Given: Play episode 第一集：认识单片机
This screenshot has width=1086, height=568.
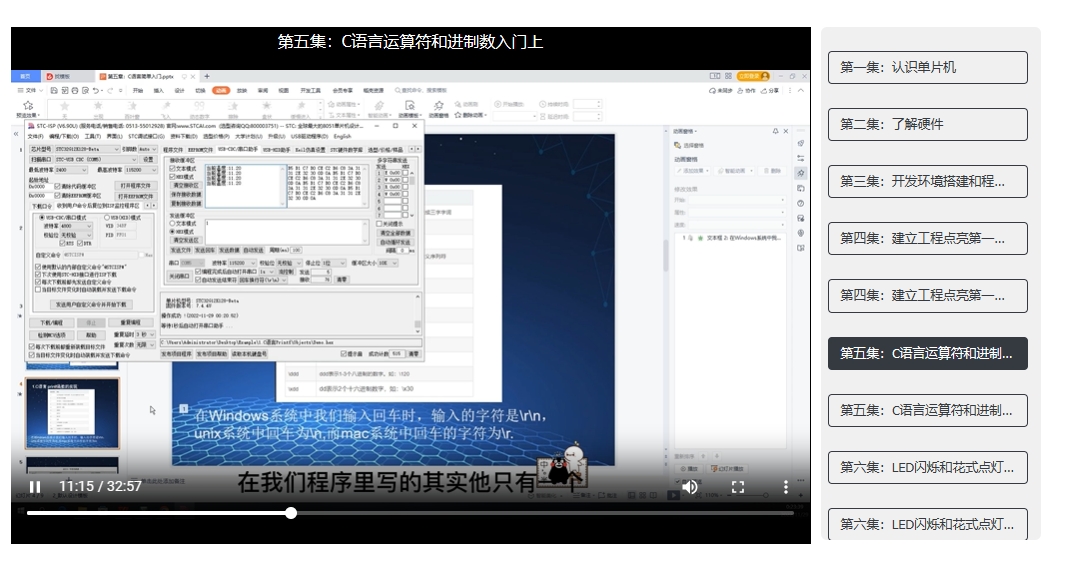Looking at the screenshot, I should point(927,67).
